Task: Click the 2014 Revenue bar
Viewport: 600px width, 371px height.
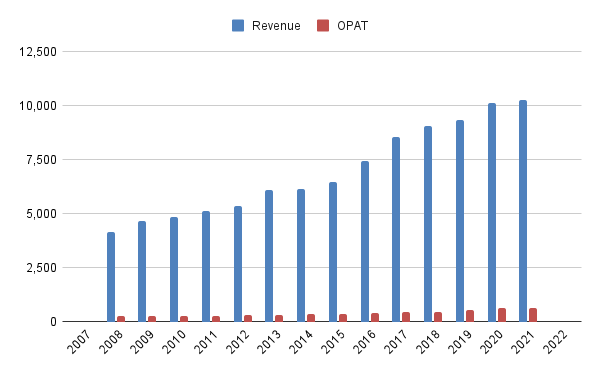Action: point(301,255)
